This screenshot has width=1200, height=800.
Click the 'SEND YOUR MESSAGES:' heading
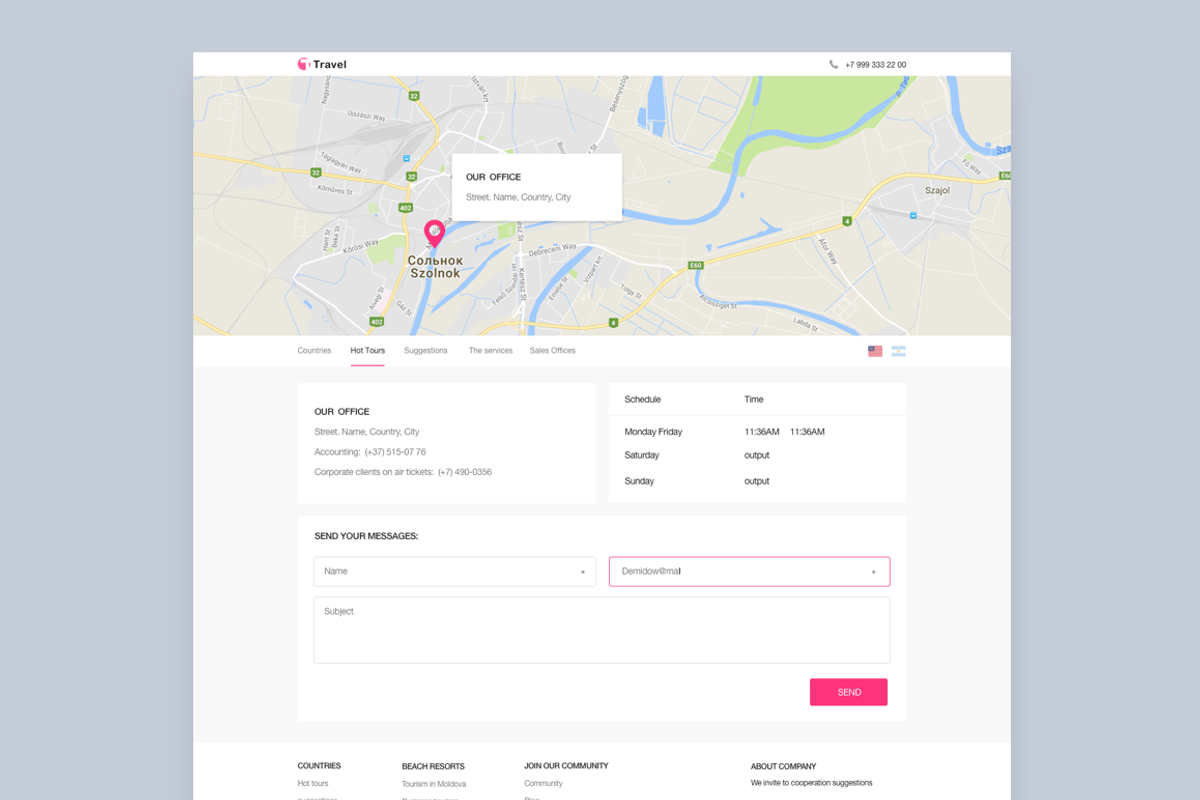point(366,536)
